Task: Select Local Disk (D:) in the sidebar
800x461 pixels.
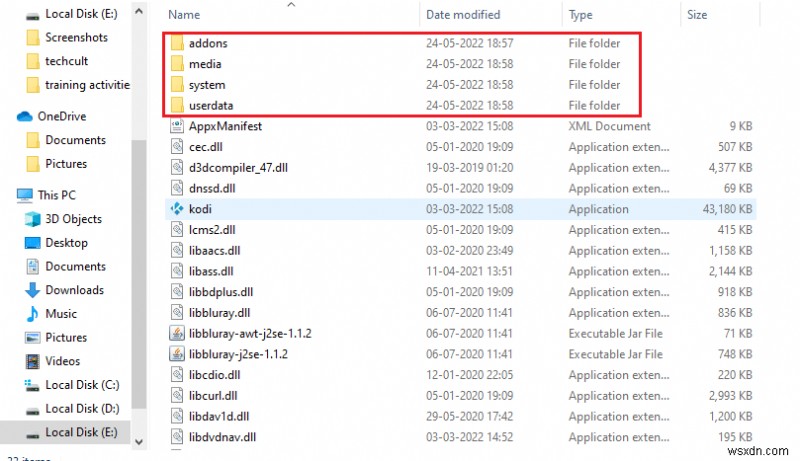Action: (79, 408)
